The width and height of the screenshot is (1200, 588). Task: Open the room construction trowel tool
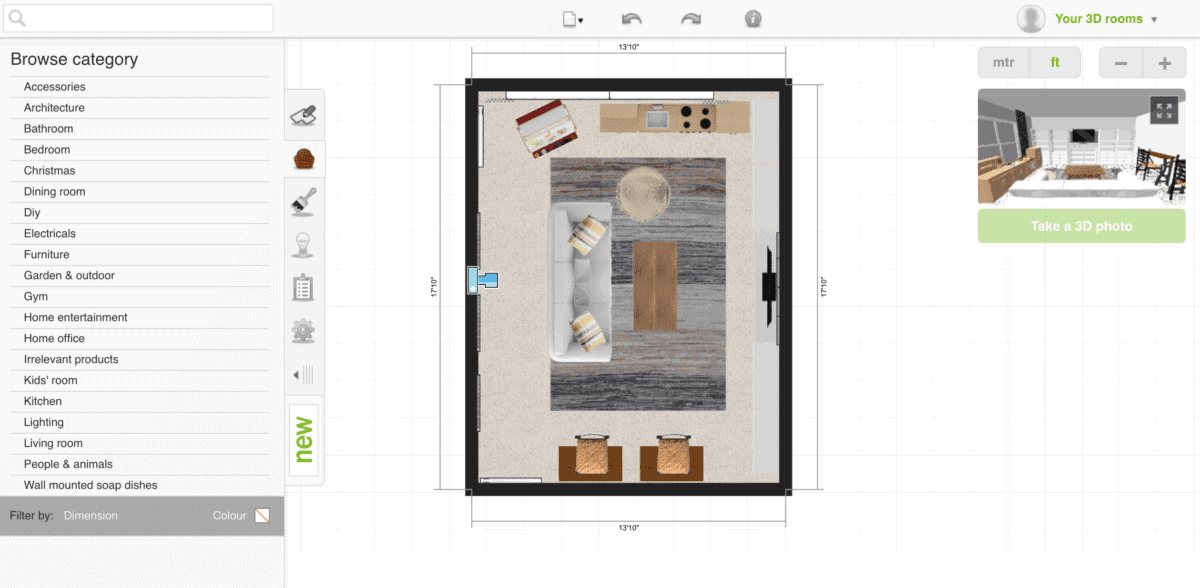coord(304,116)
